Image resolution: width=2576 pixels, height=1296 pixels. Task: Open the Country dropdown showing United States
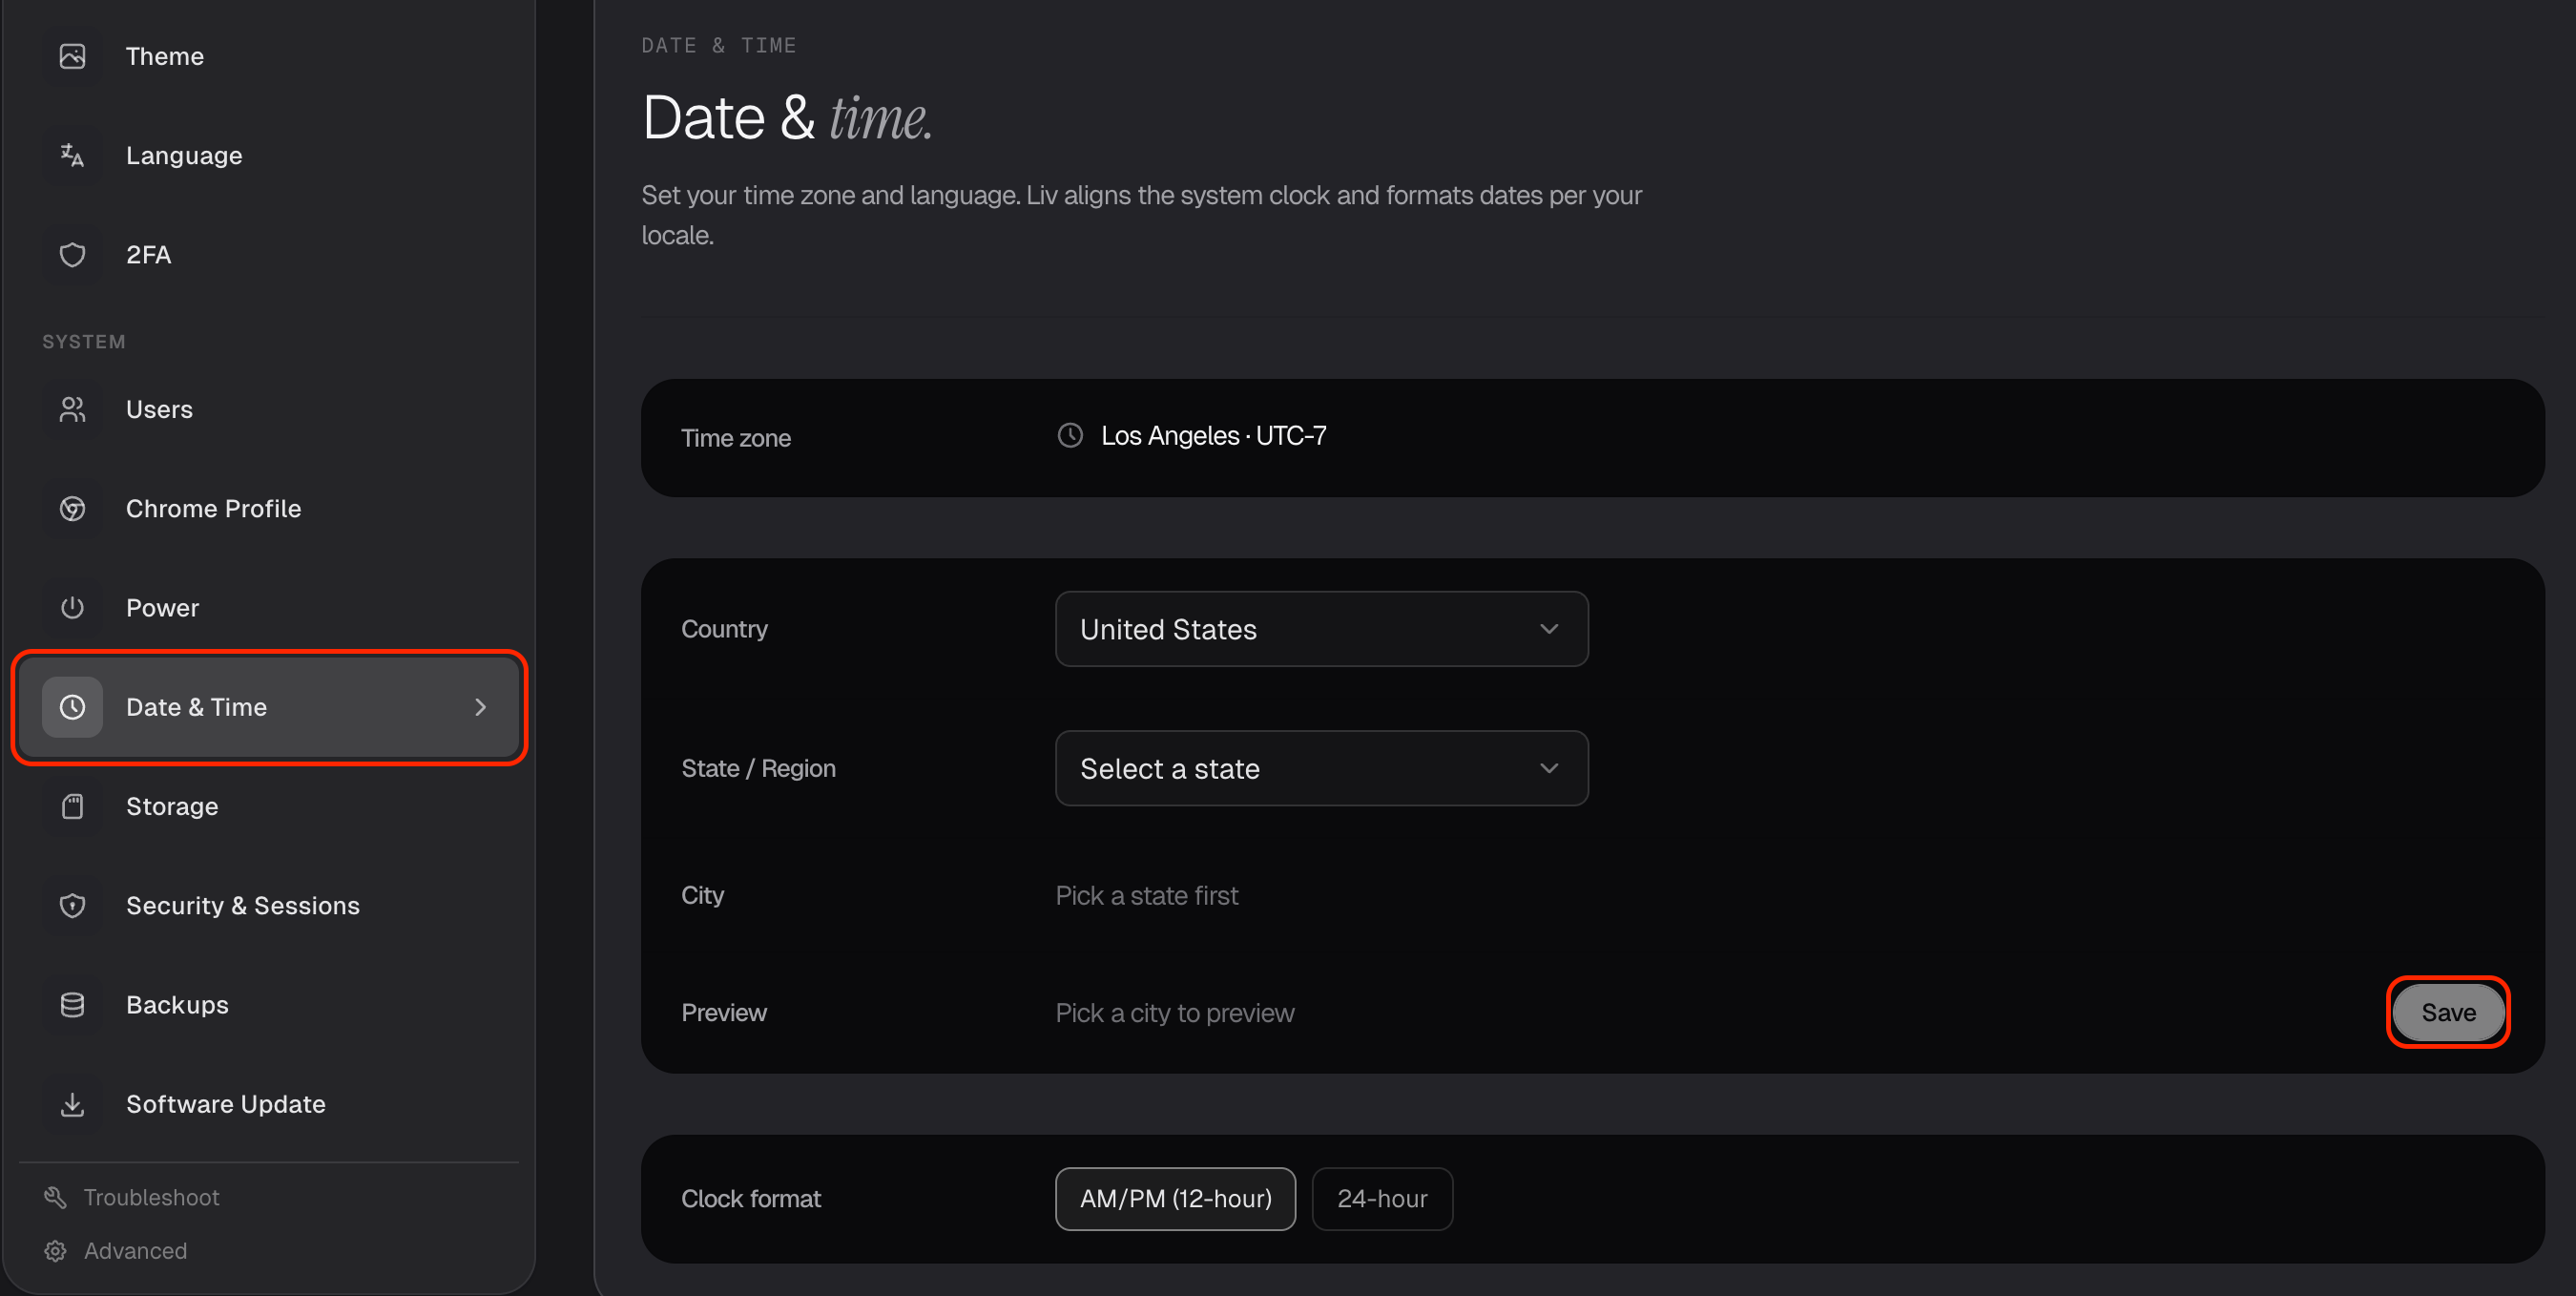[x=1321, y=629]
